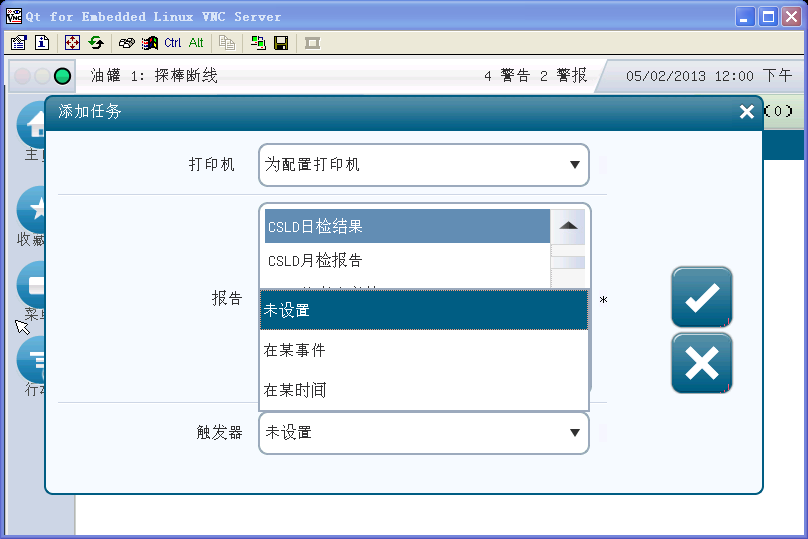The height and width of the screenshot is (539, 808).
Task: Toggle the Alt key toolbar button
Action: click(196, 43)
